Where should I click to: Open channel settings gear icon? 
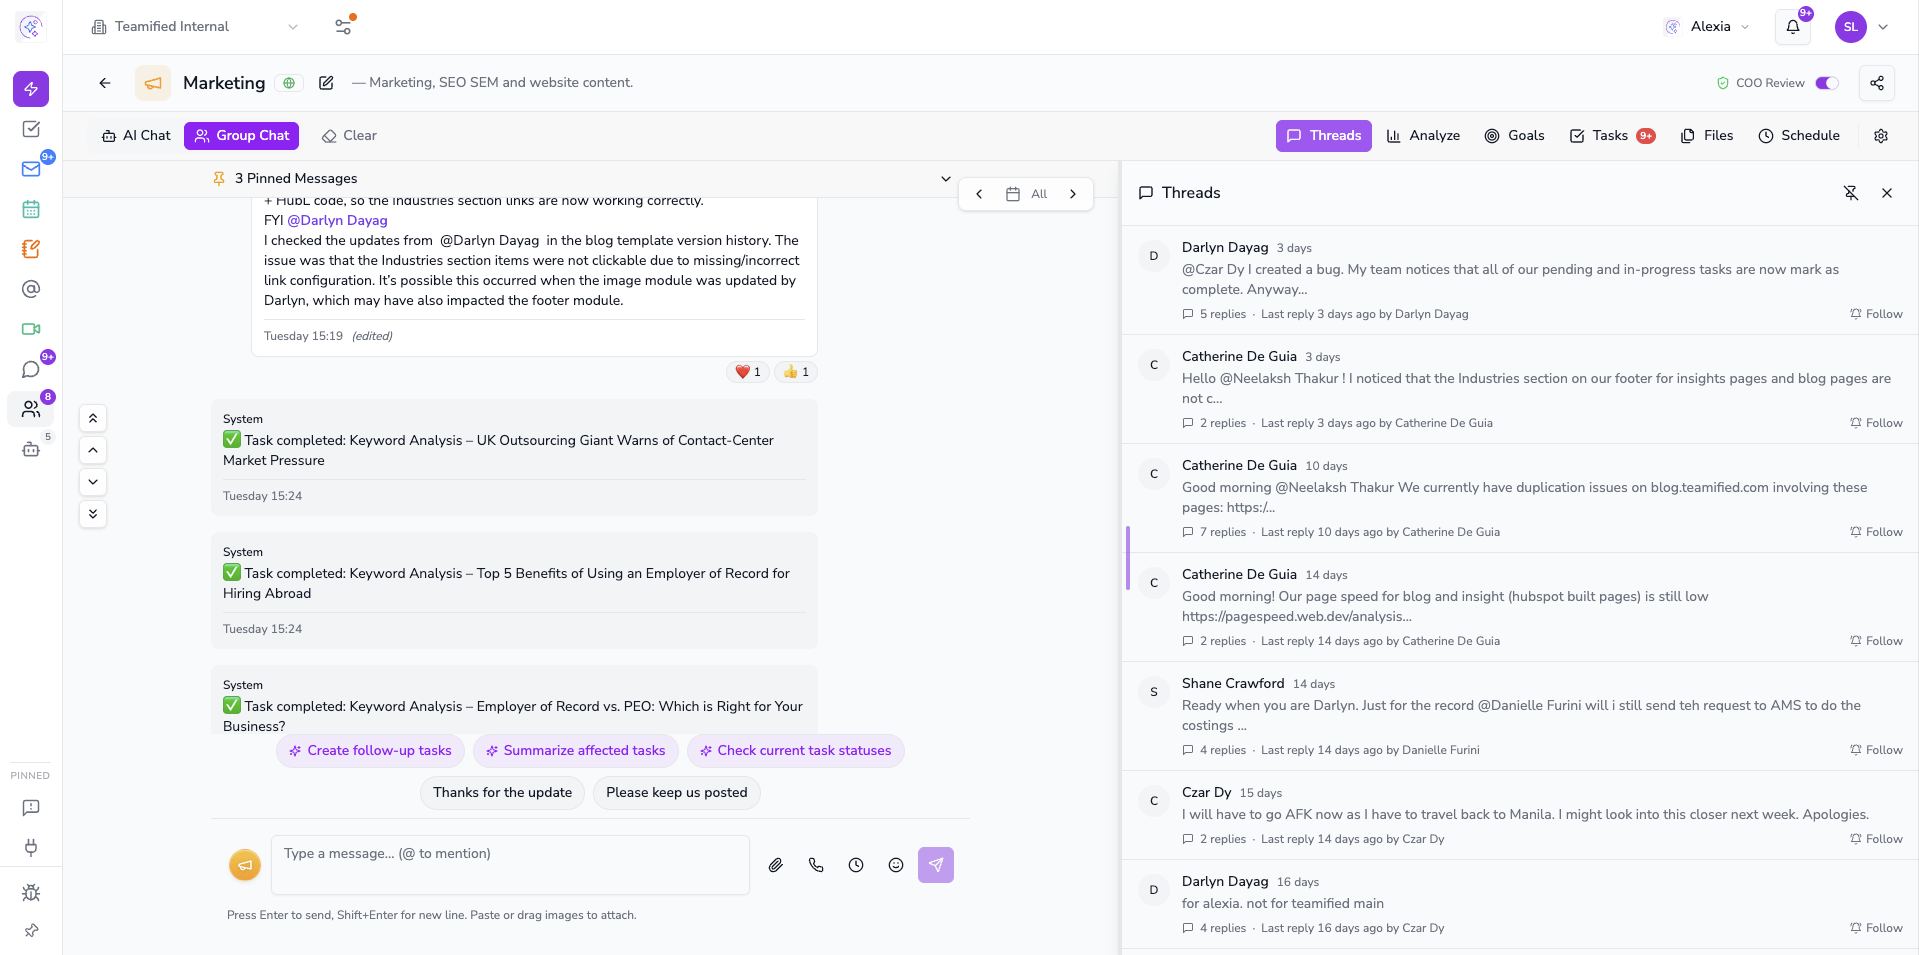[x=1880, y=136]
